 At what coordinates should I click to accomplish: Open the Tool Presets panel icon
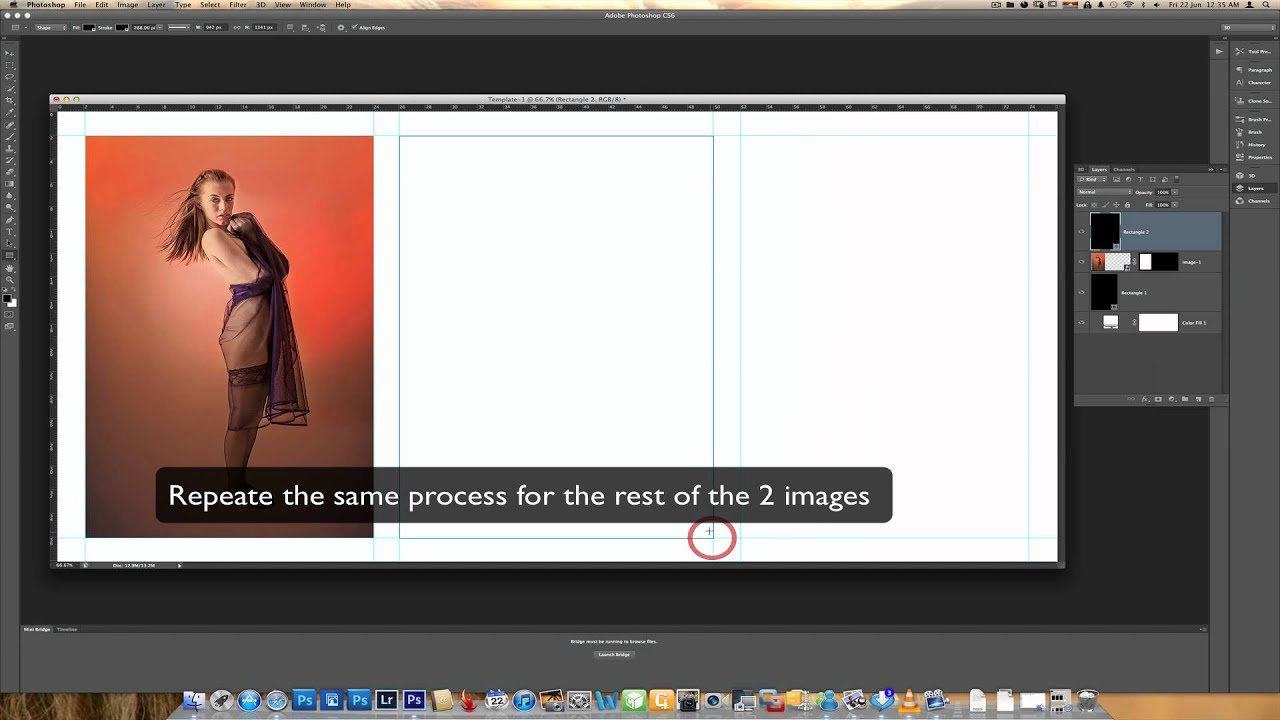click(x=1240, y=51)
